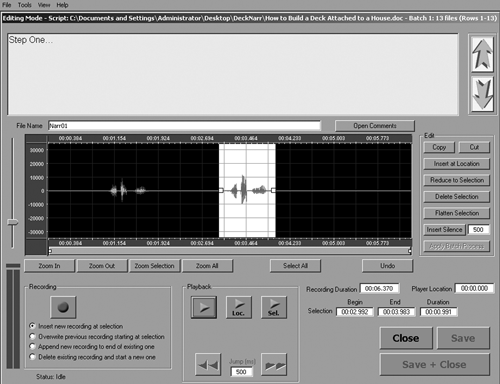
Task: Click the Insert Silence duration field showing 500
Action: (479, 230)
